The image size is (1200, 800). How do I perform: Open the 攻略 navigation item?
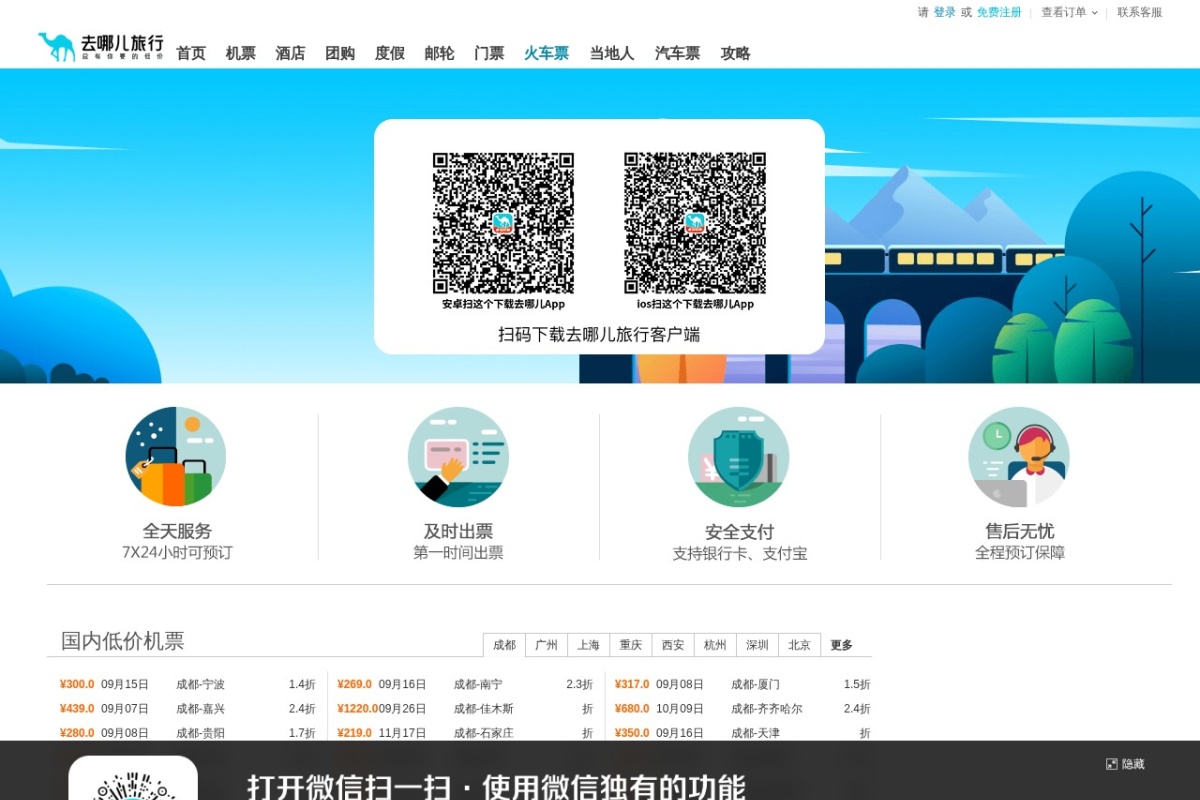[735, 53]
